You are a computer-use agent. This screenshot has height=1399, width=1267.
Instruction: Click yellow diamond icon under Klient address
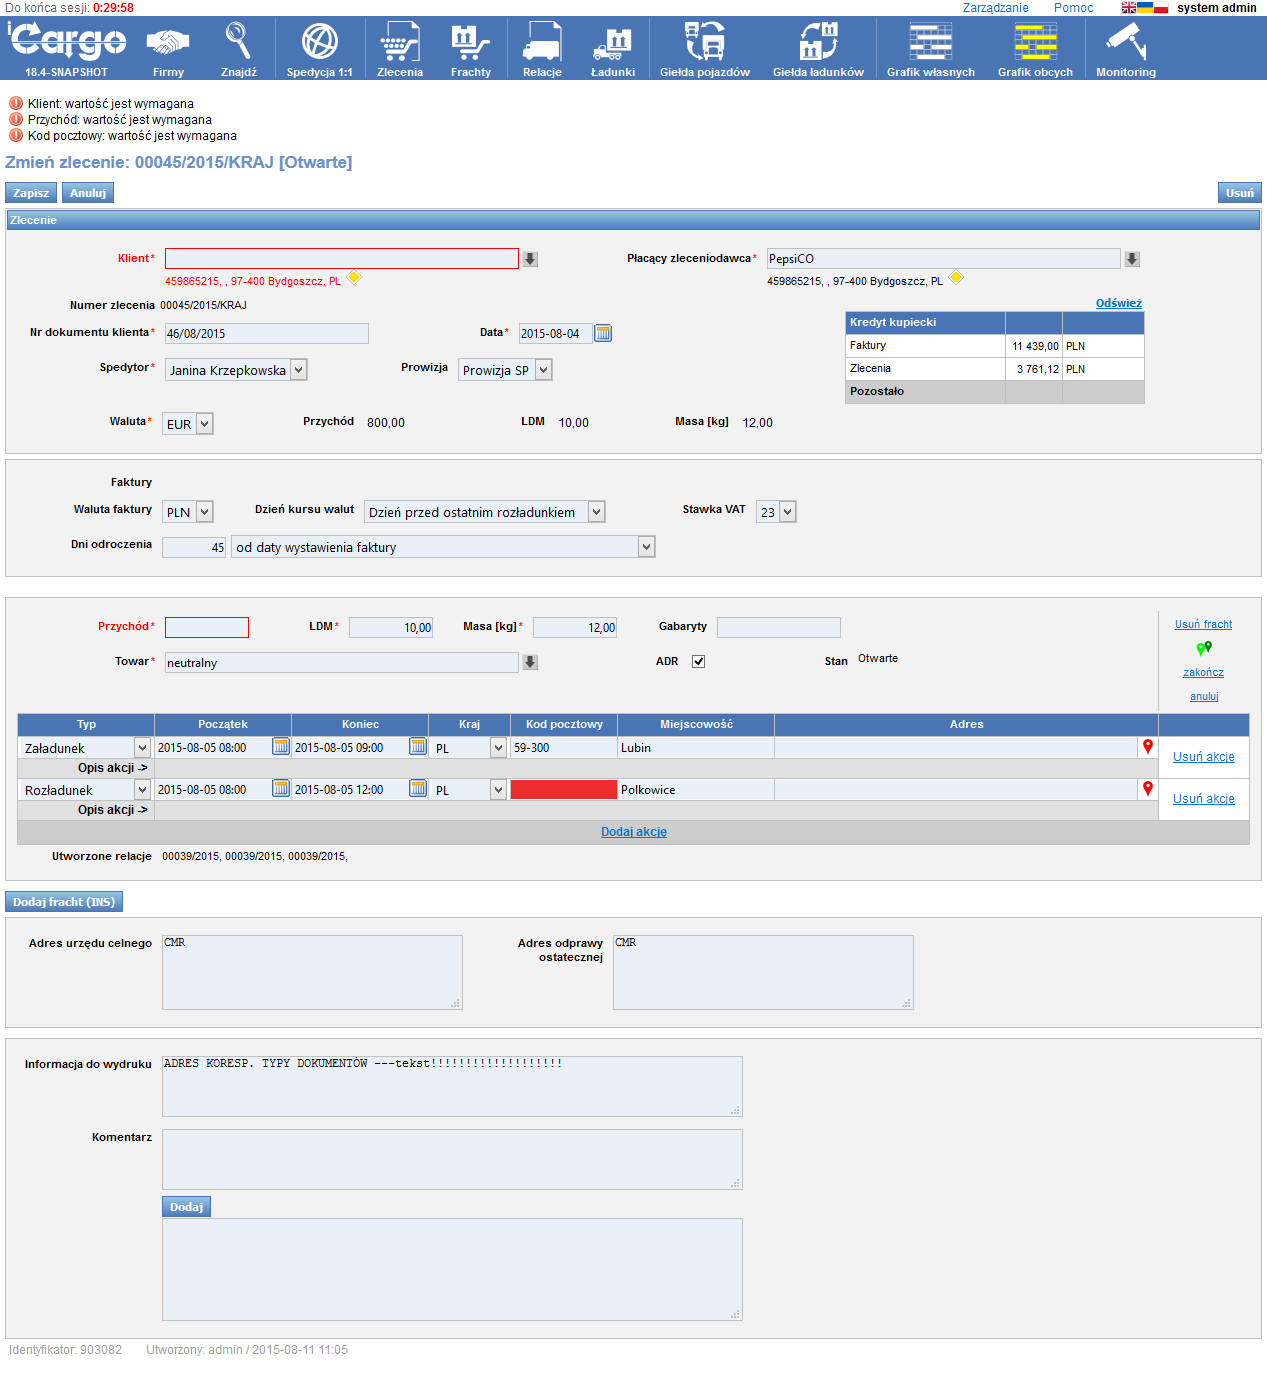click(x=354, y=278)
